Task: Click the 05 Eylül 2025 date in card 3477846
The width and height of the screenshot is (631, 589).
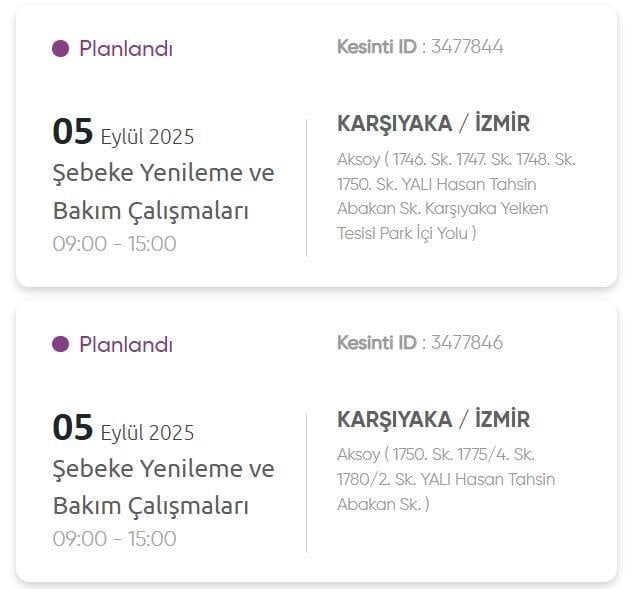Action: point(123,429)
